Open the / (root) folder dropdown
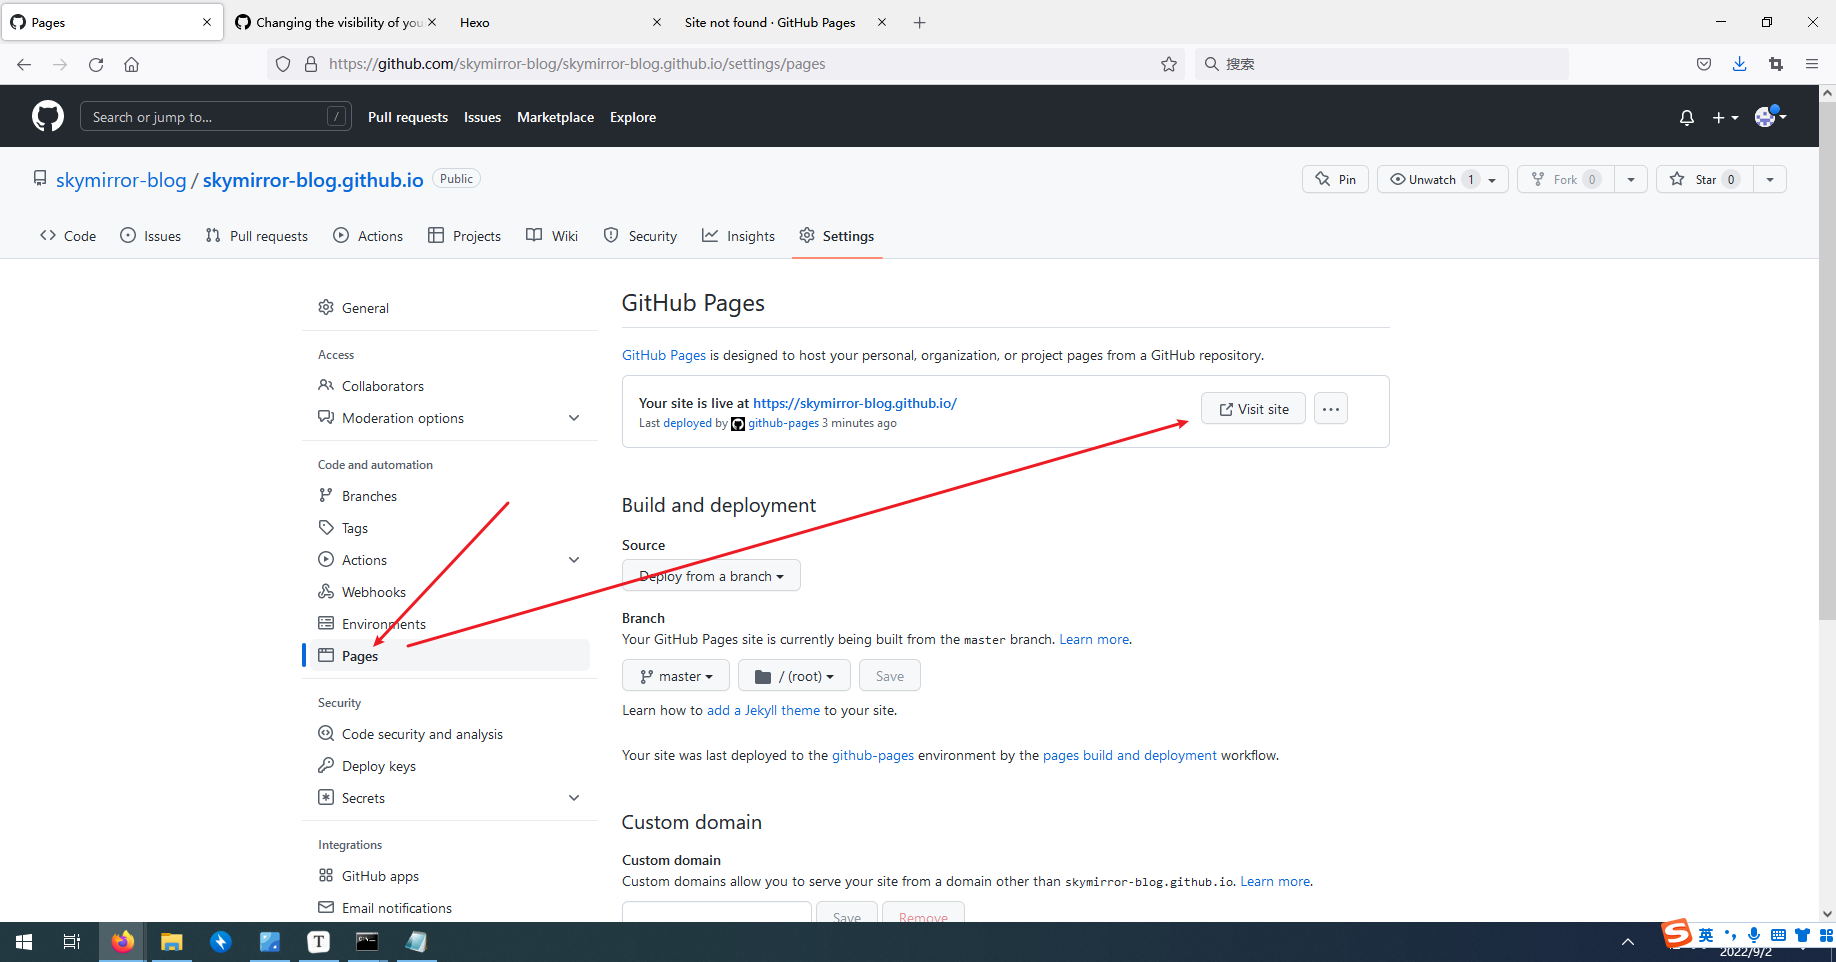1836x962 pixels. 794,676
